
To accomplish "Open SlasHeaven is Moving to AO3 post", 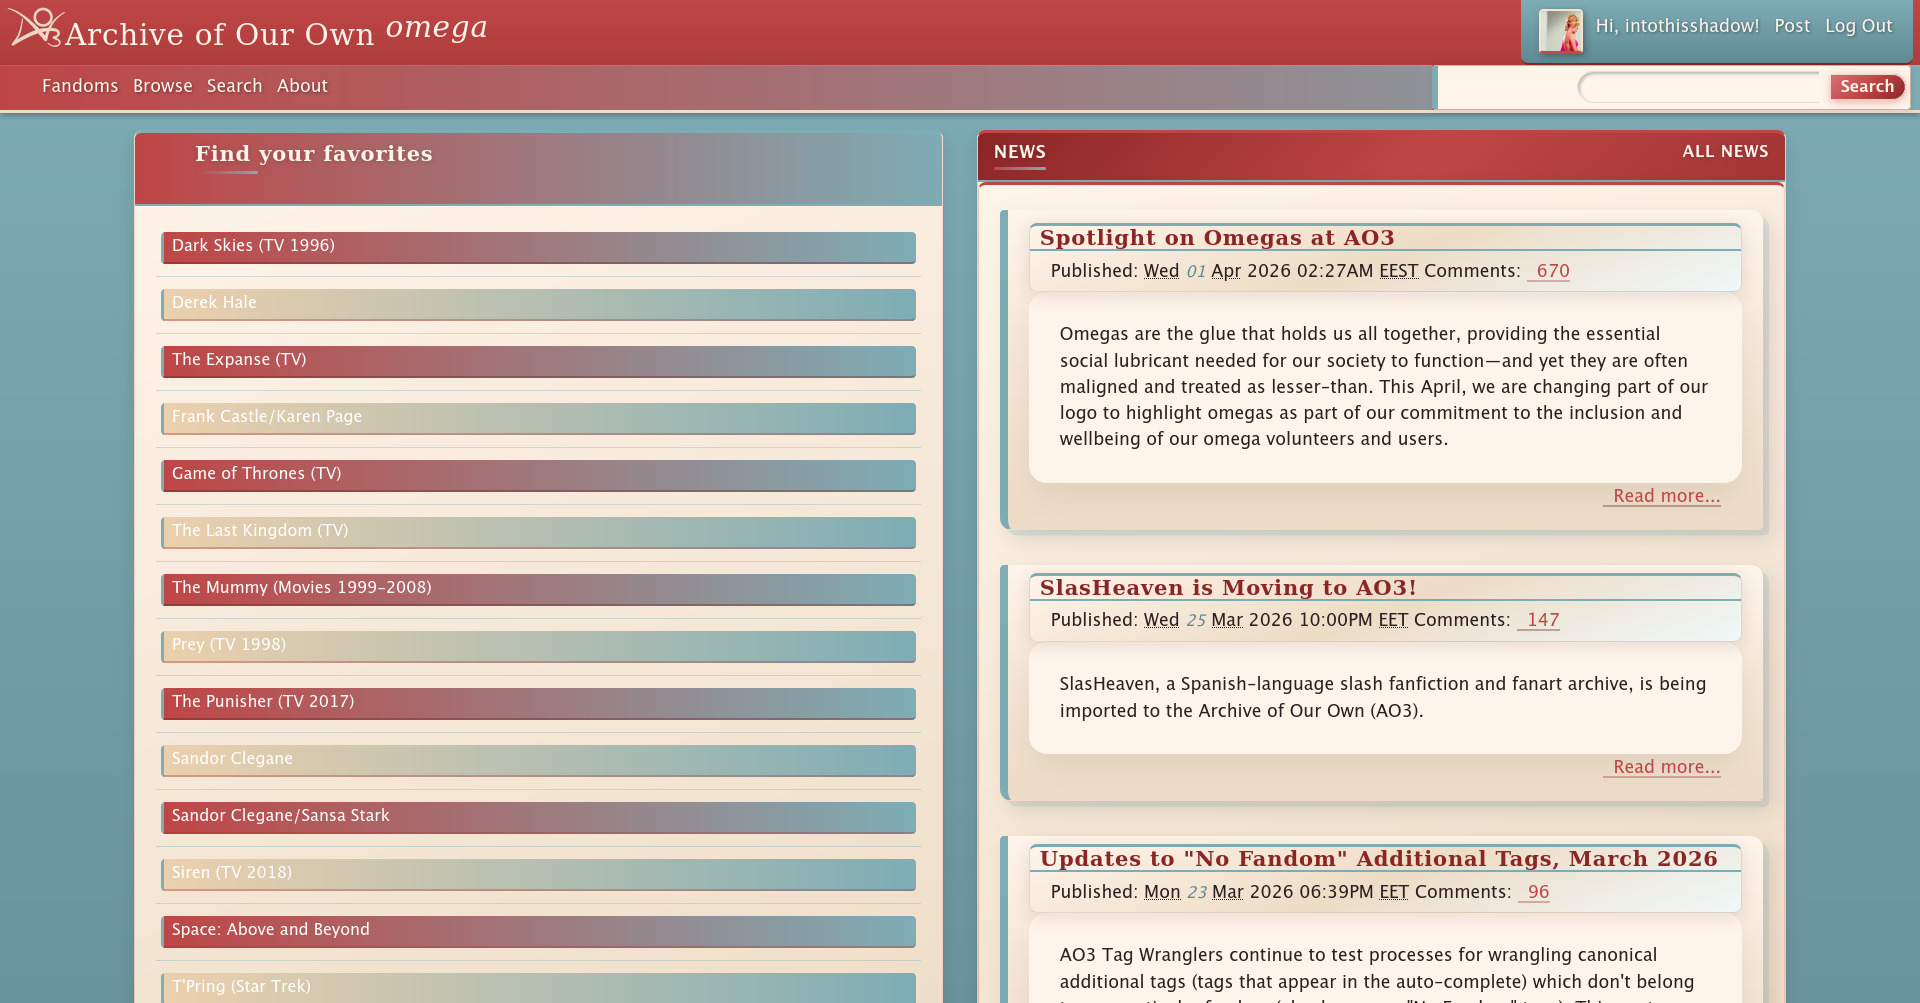I will pyautogui.click(x=1227, y=588).
